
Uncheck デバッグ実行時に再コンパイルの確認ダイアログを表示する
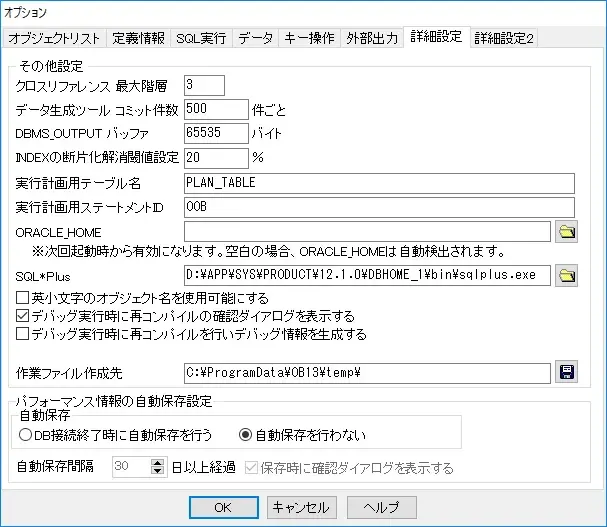[x=23, y=316]
